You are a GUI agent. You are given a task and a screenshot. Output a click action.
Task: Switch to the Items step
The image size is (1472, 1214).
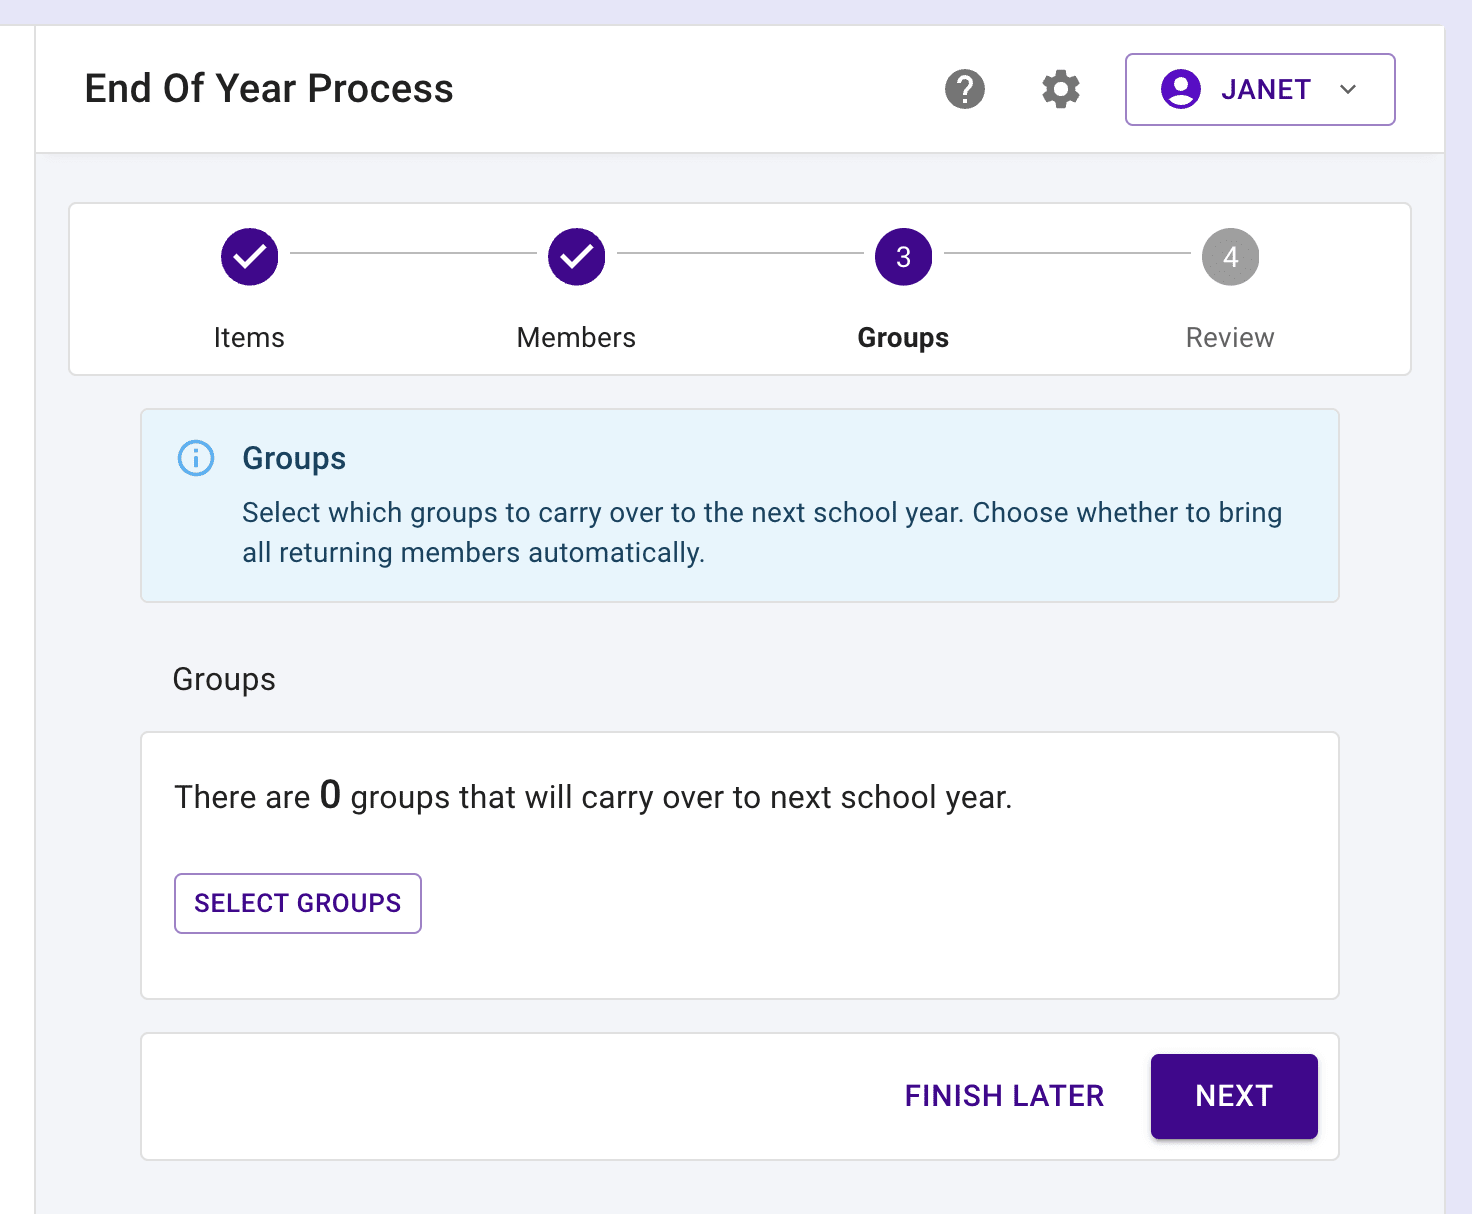click(248, 337)
